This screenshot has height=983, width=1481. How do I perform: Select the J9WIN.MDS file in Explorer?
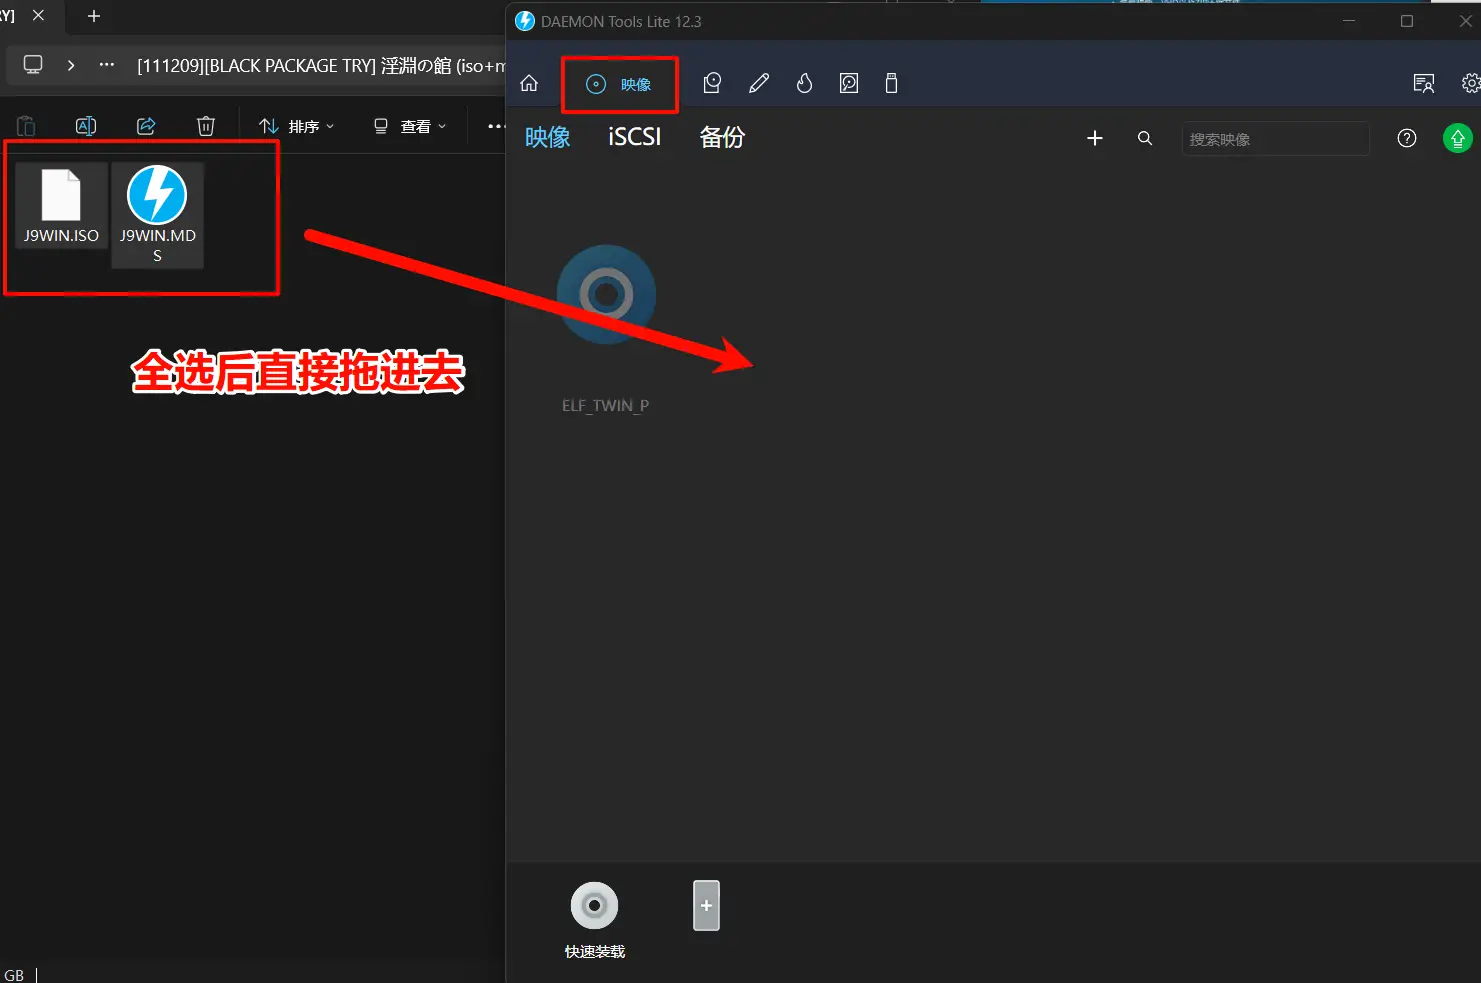157,215
